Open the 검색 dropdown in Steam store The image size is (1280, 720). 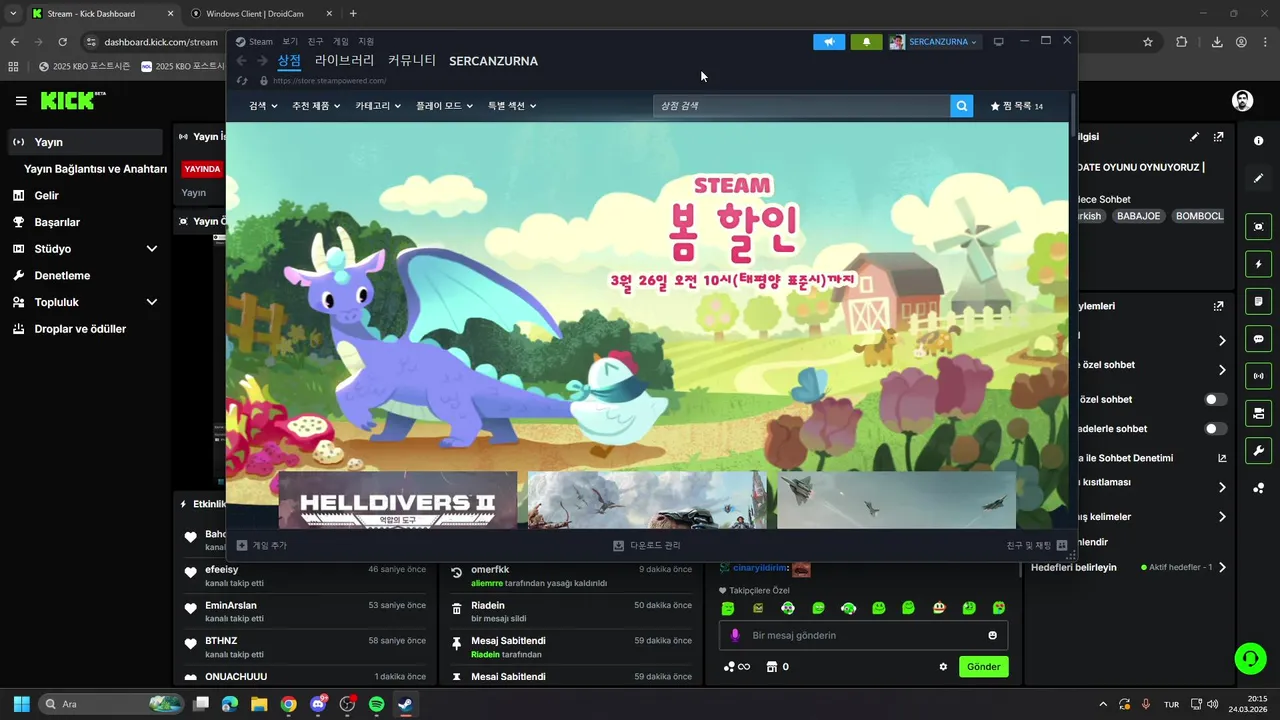coord(263,106)
